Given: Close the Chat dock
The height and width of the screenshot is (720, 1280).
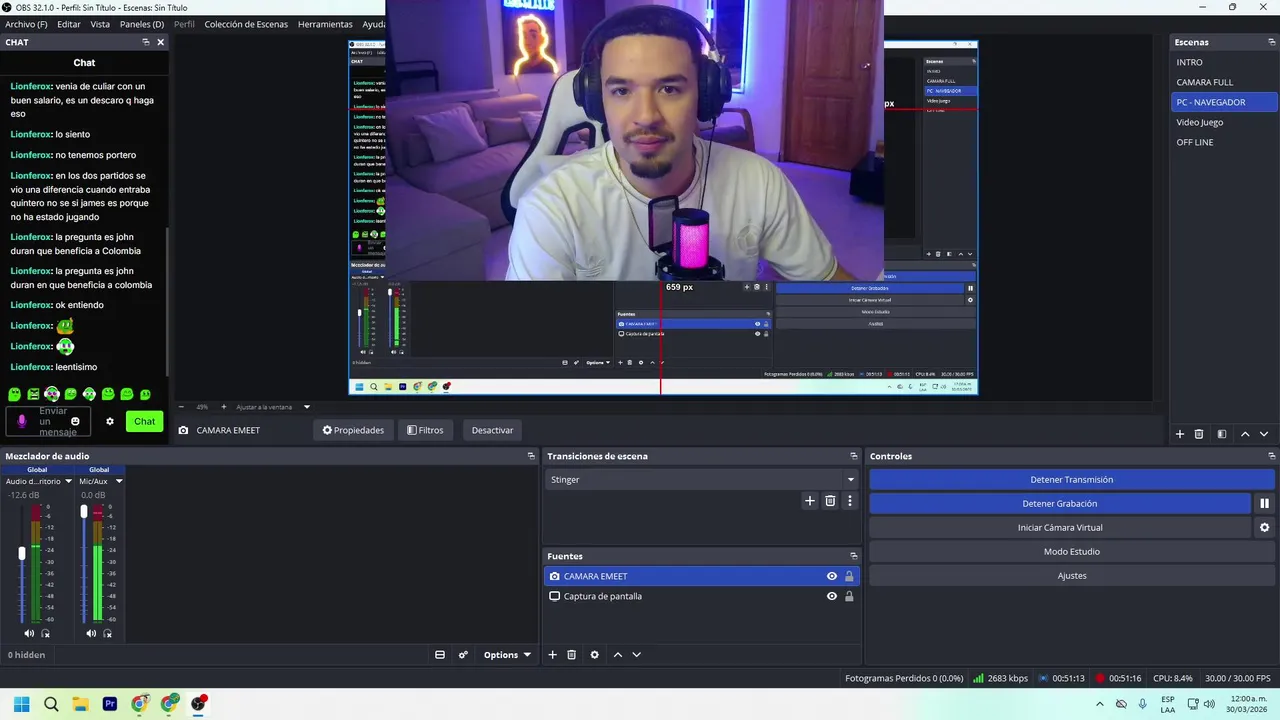Looking at the screenshot, I should (x=160, y=42).
